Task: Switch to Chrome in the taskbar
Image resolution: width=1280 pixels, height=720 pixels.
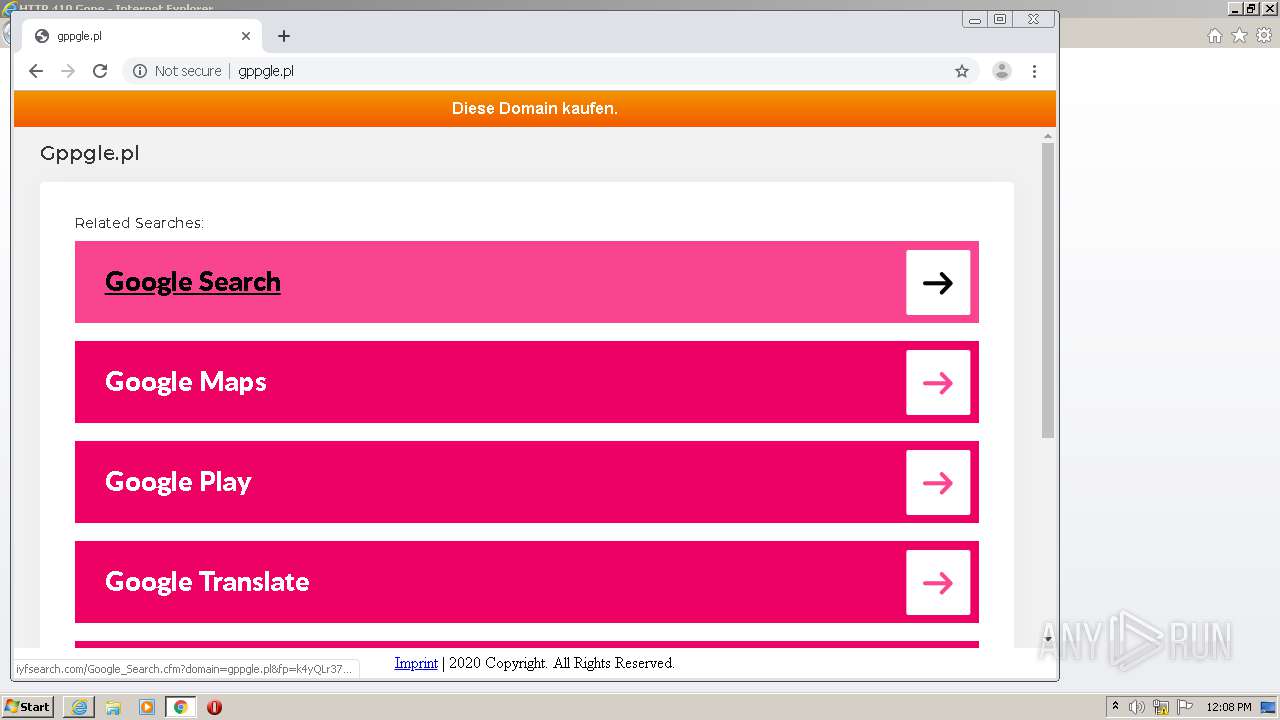Action: (x=180, y=707)
